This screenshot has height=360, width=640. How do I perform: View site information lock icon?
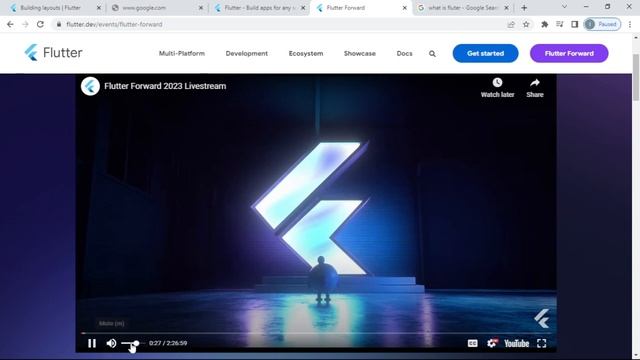pyautogui.click(x=59, y=24)
